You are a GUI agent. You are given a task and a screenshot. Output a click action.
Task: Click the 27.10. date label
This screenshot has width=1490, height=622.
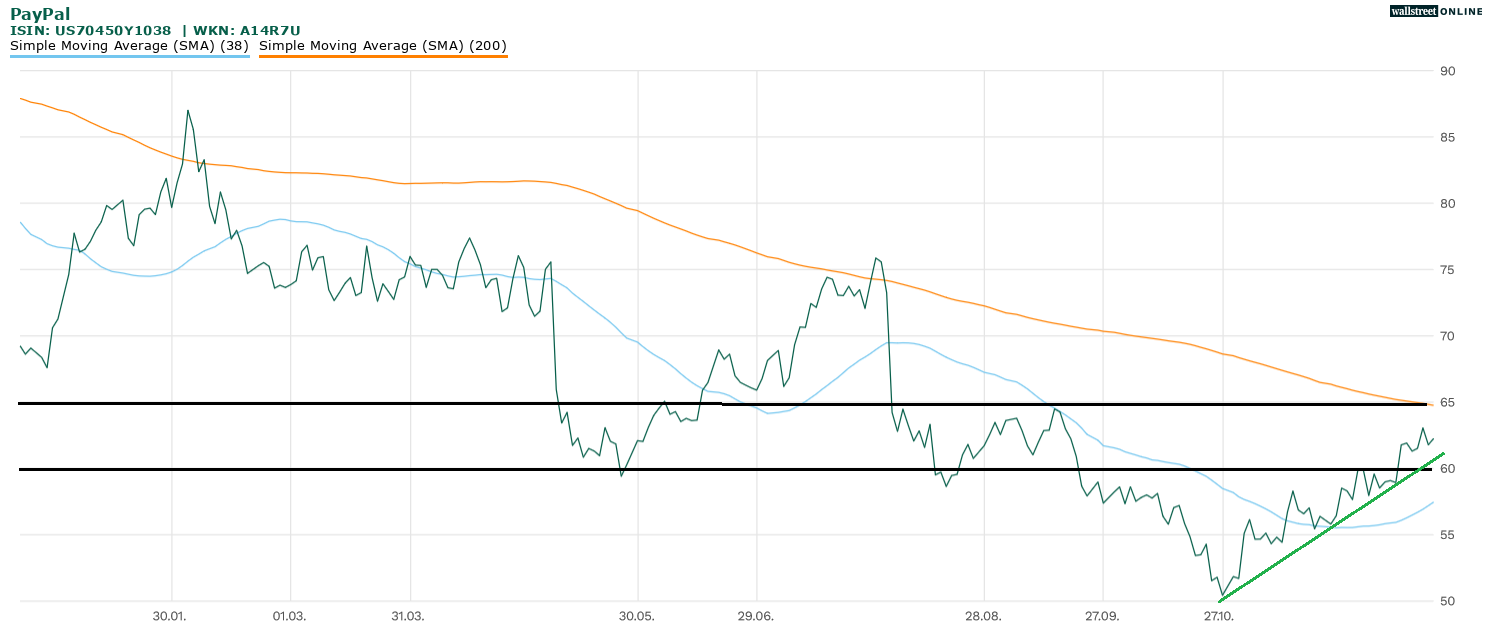(1219, 616)
